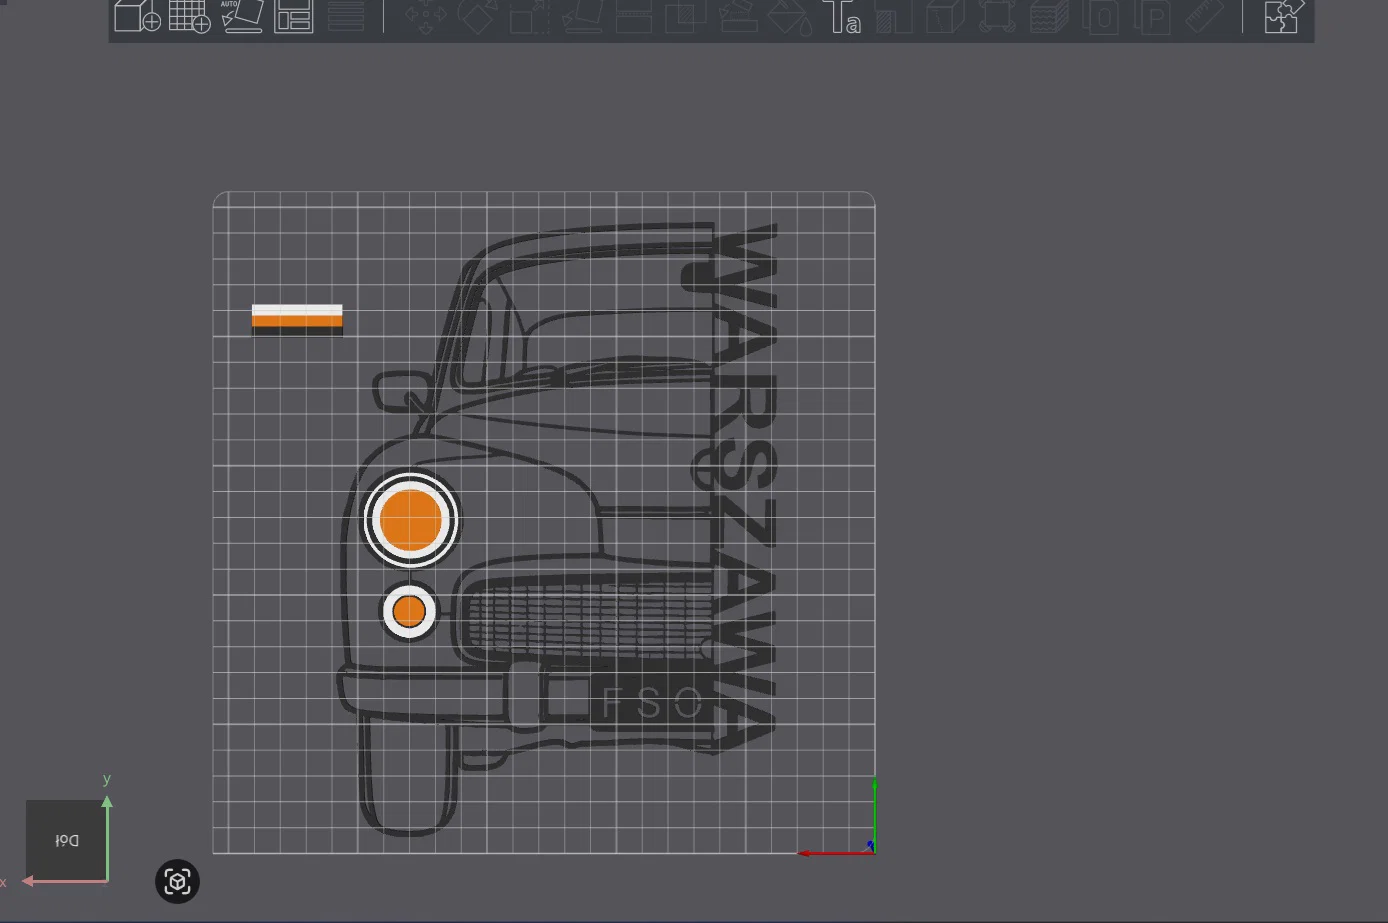Select the FSO license plate object

(651, 703)
